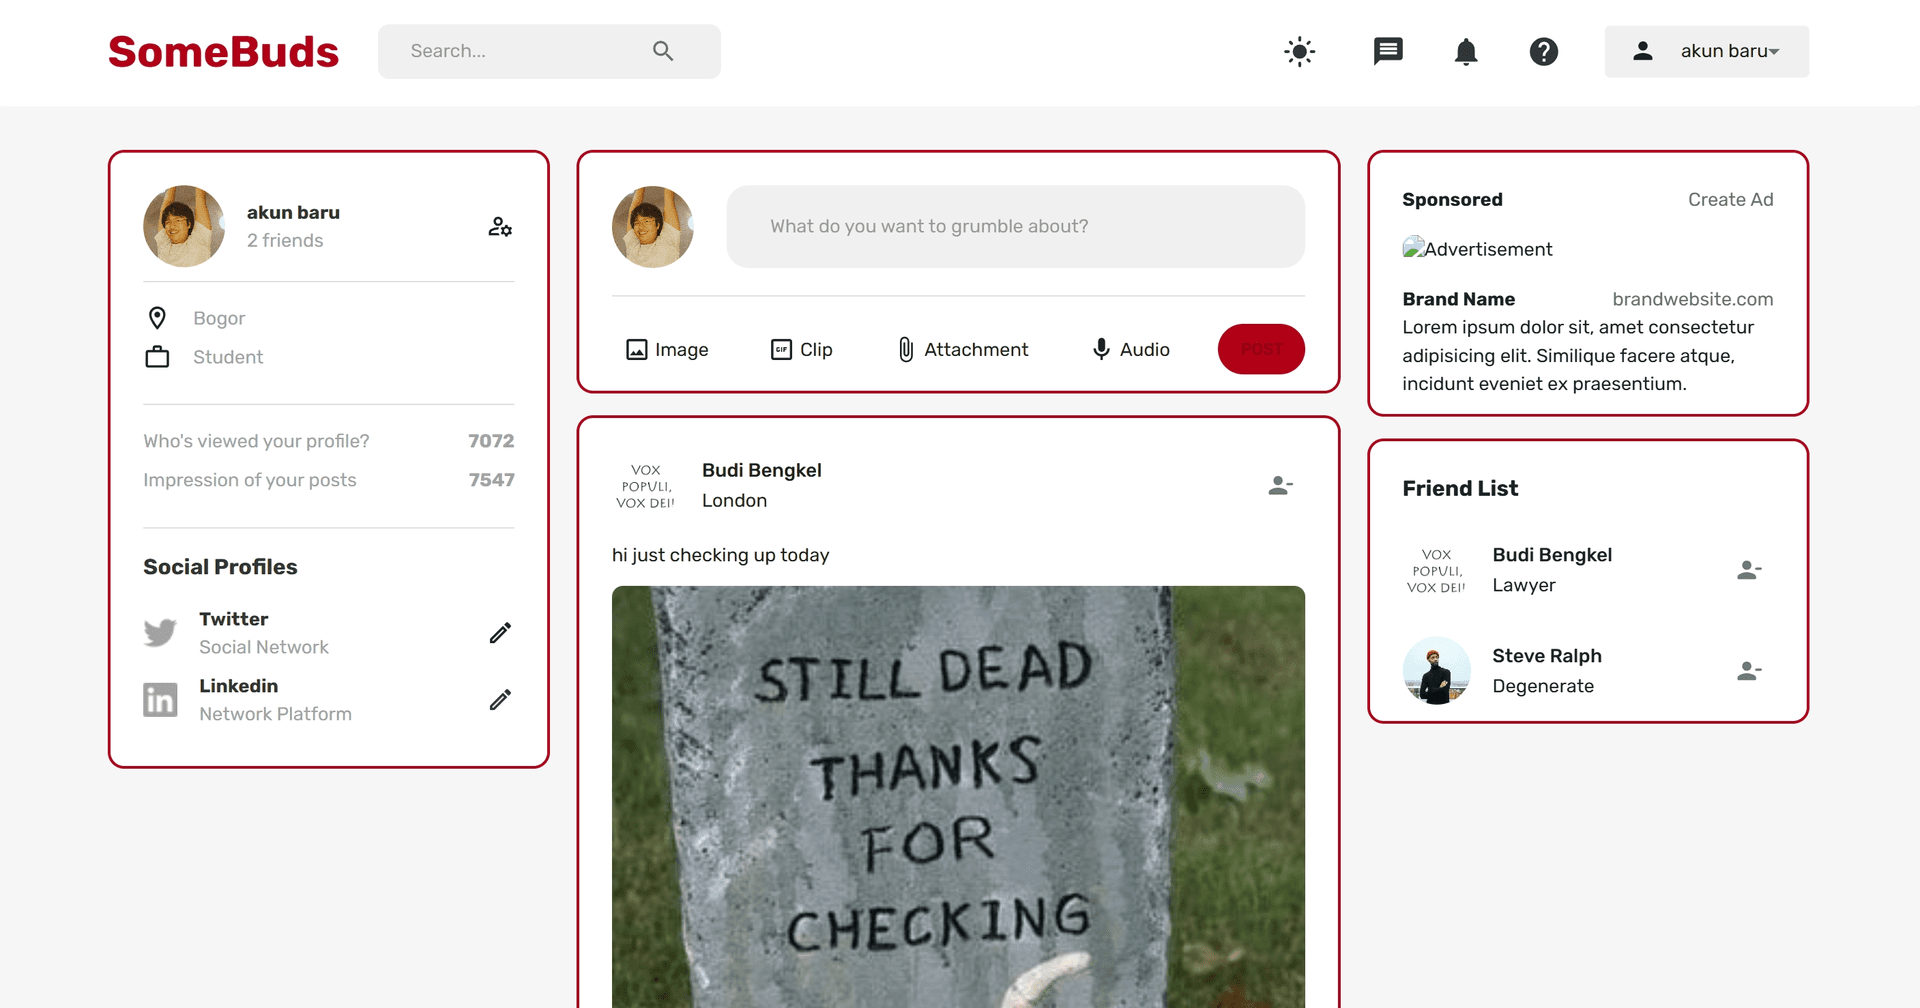Remove Budi Bengkel in Friend List
1920x1008 pixels.
(x=1749, y=570)
